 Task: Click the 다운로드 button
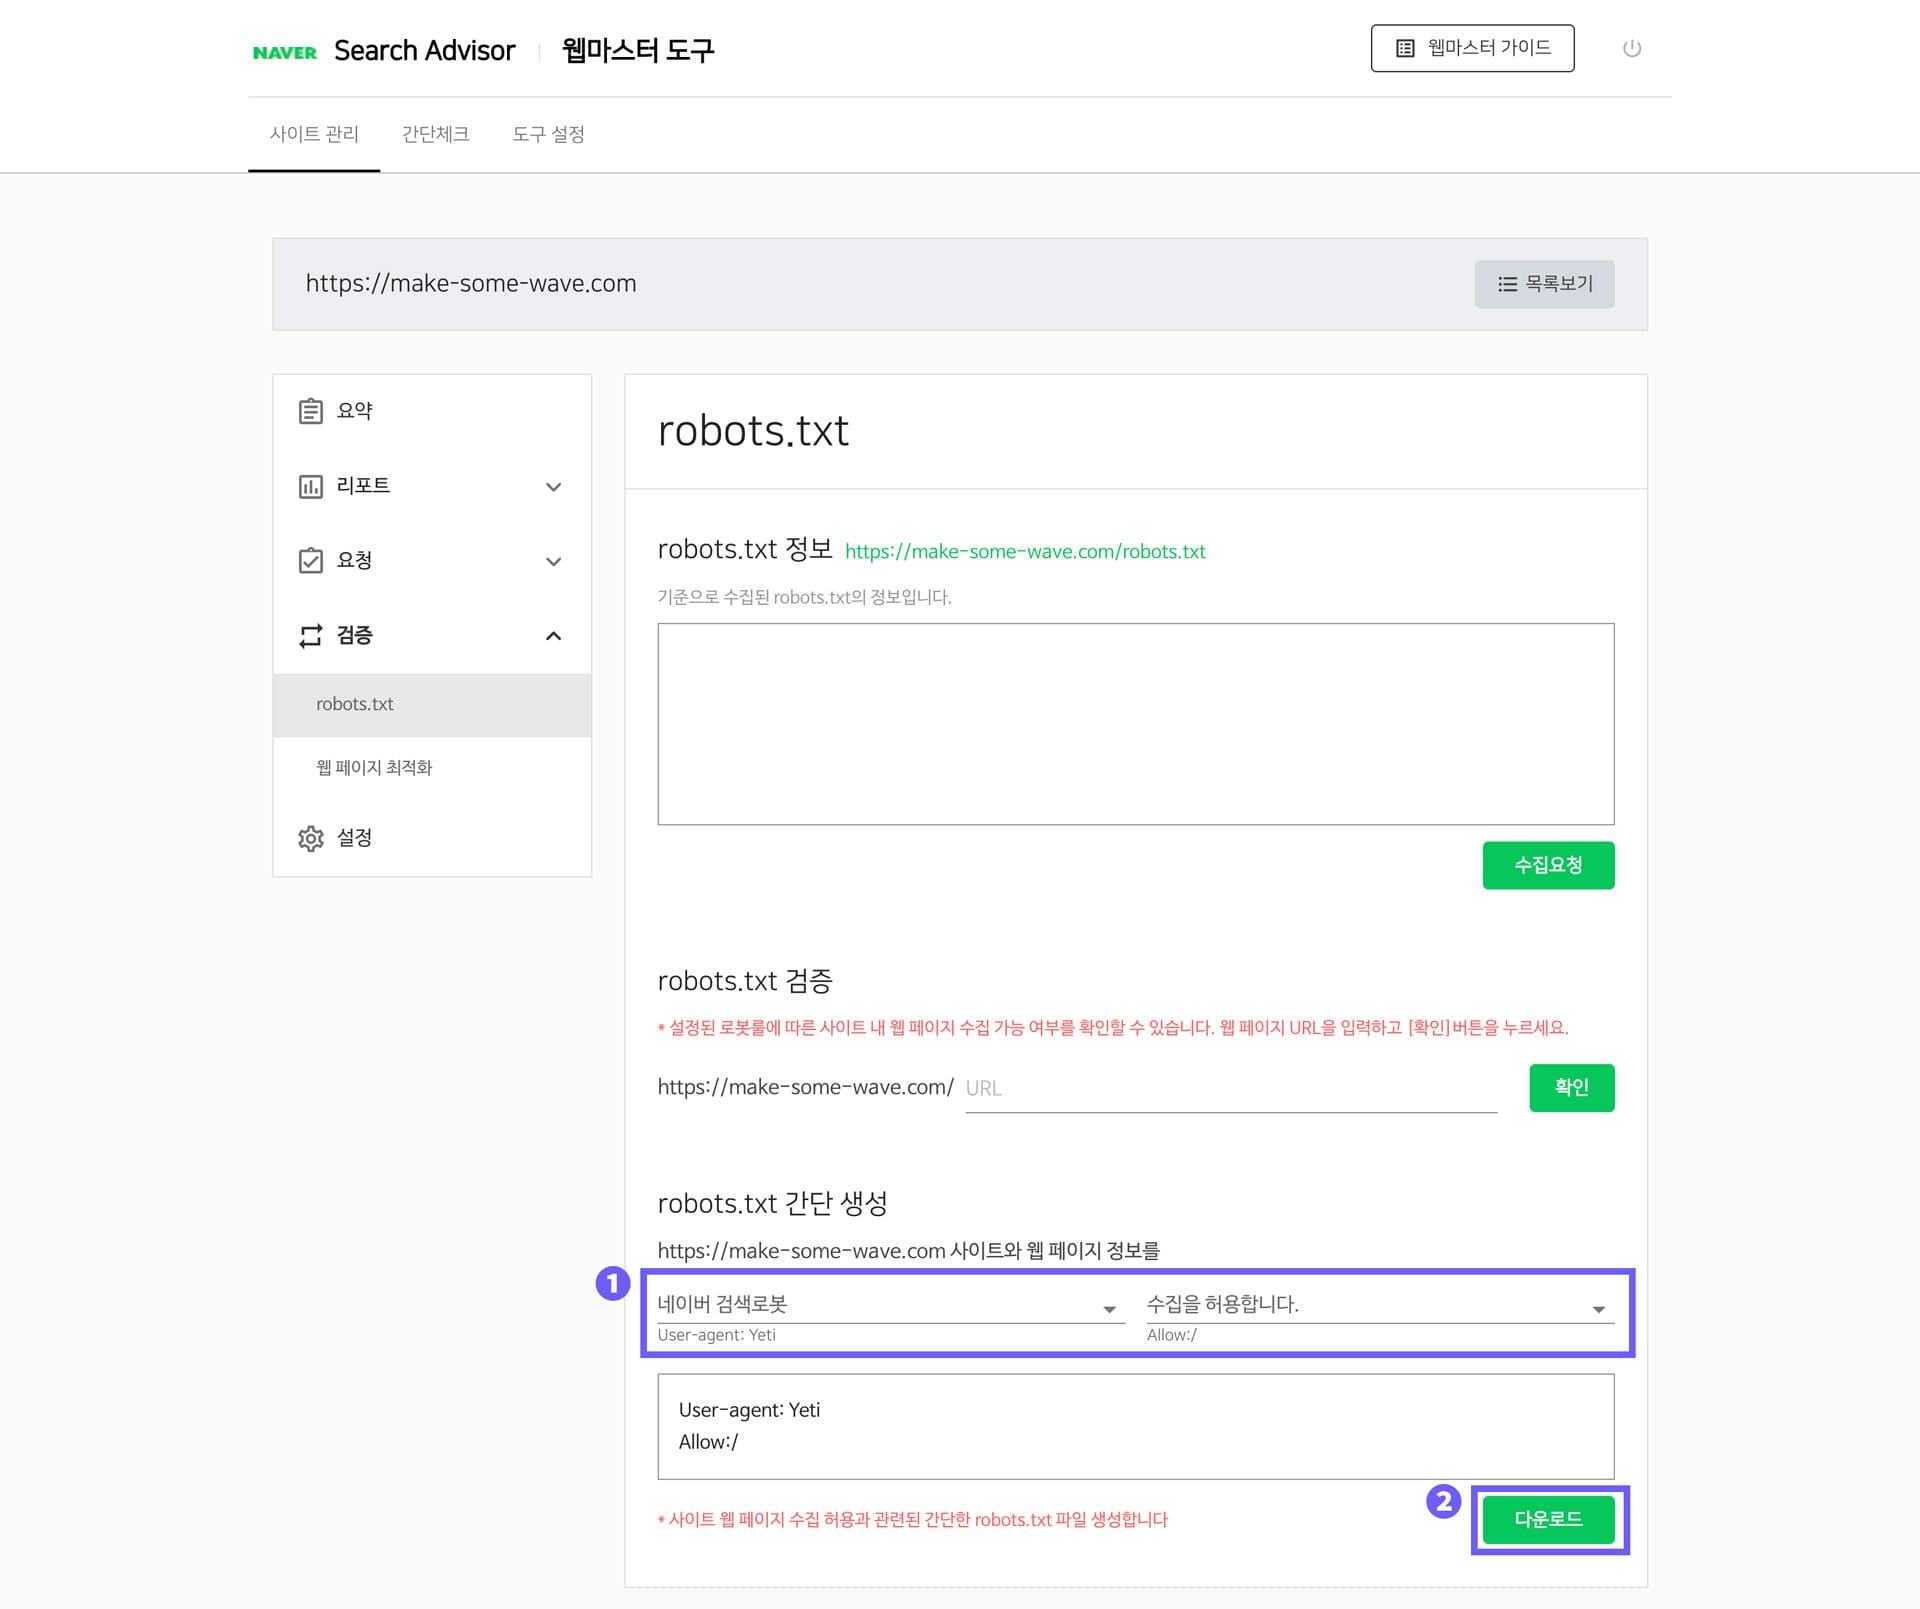pos(1548,1520)
